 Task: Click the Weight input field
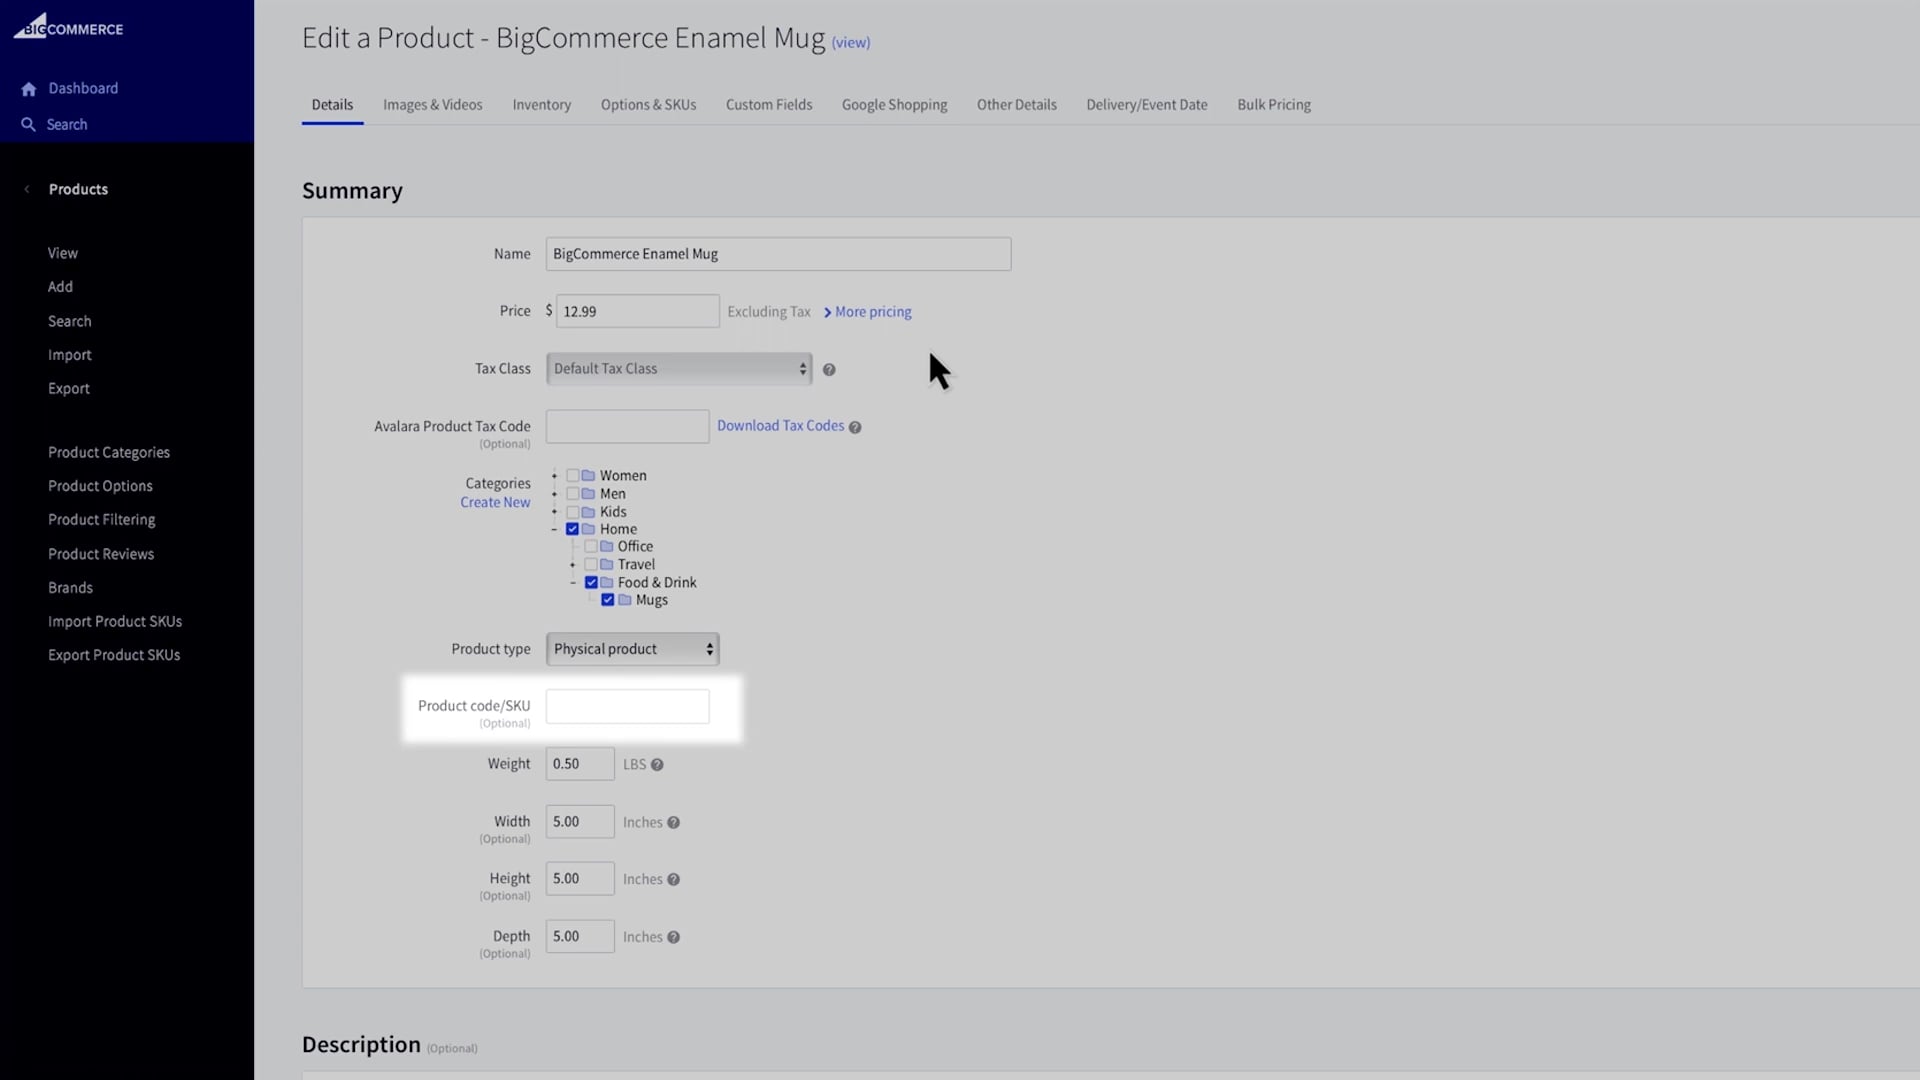tap(580, 764)
